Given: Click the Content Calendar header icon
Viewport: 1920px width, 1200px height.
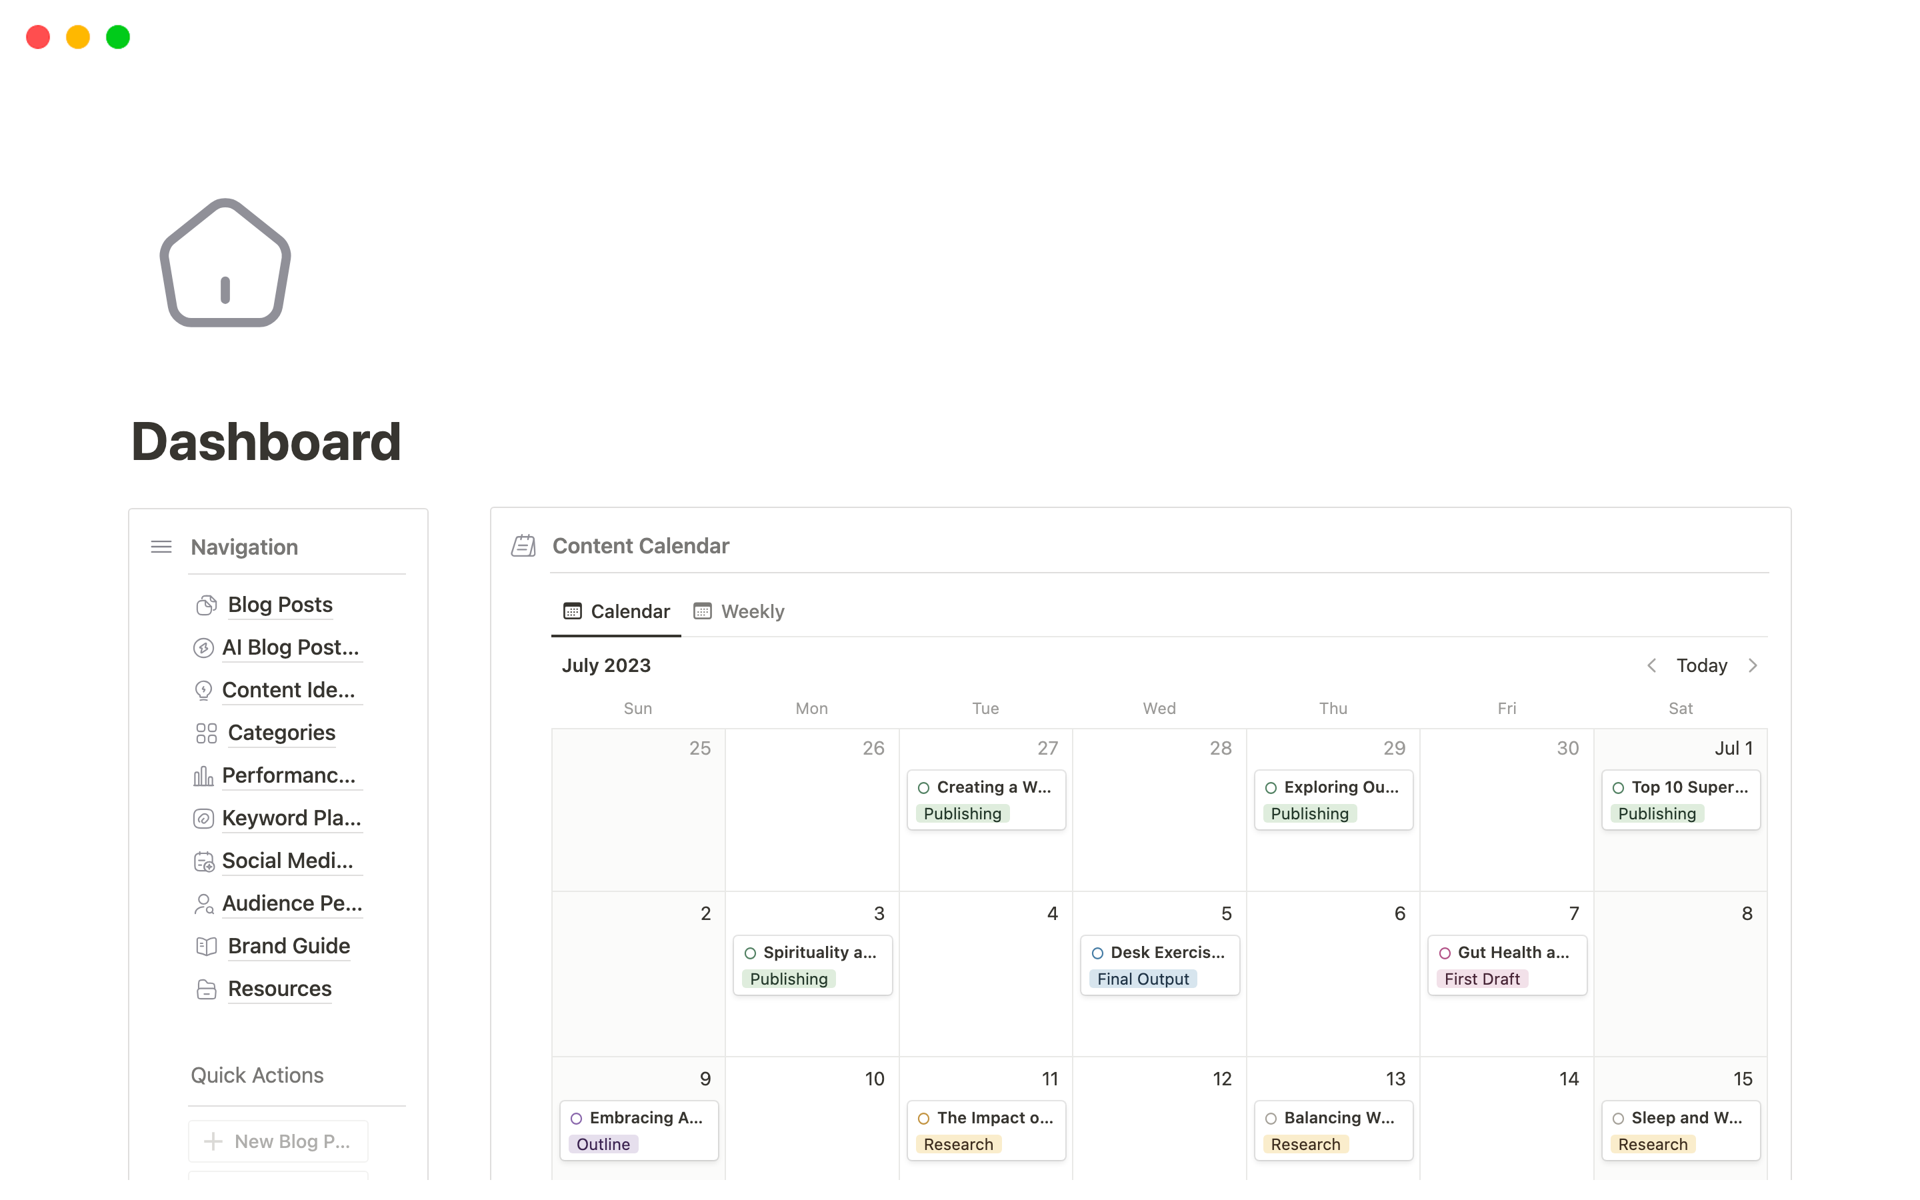Looking at the screenshot, I should point(523,546).
